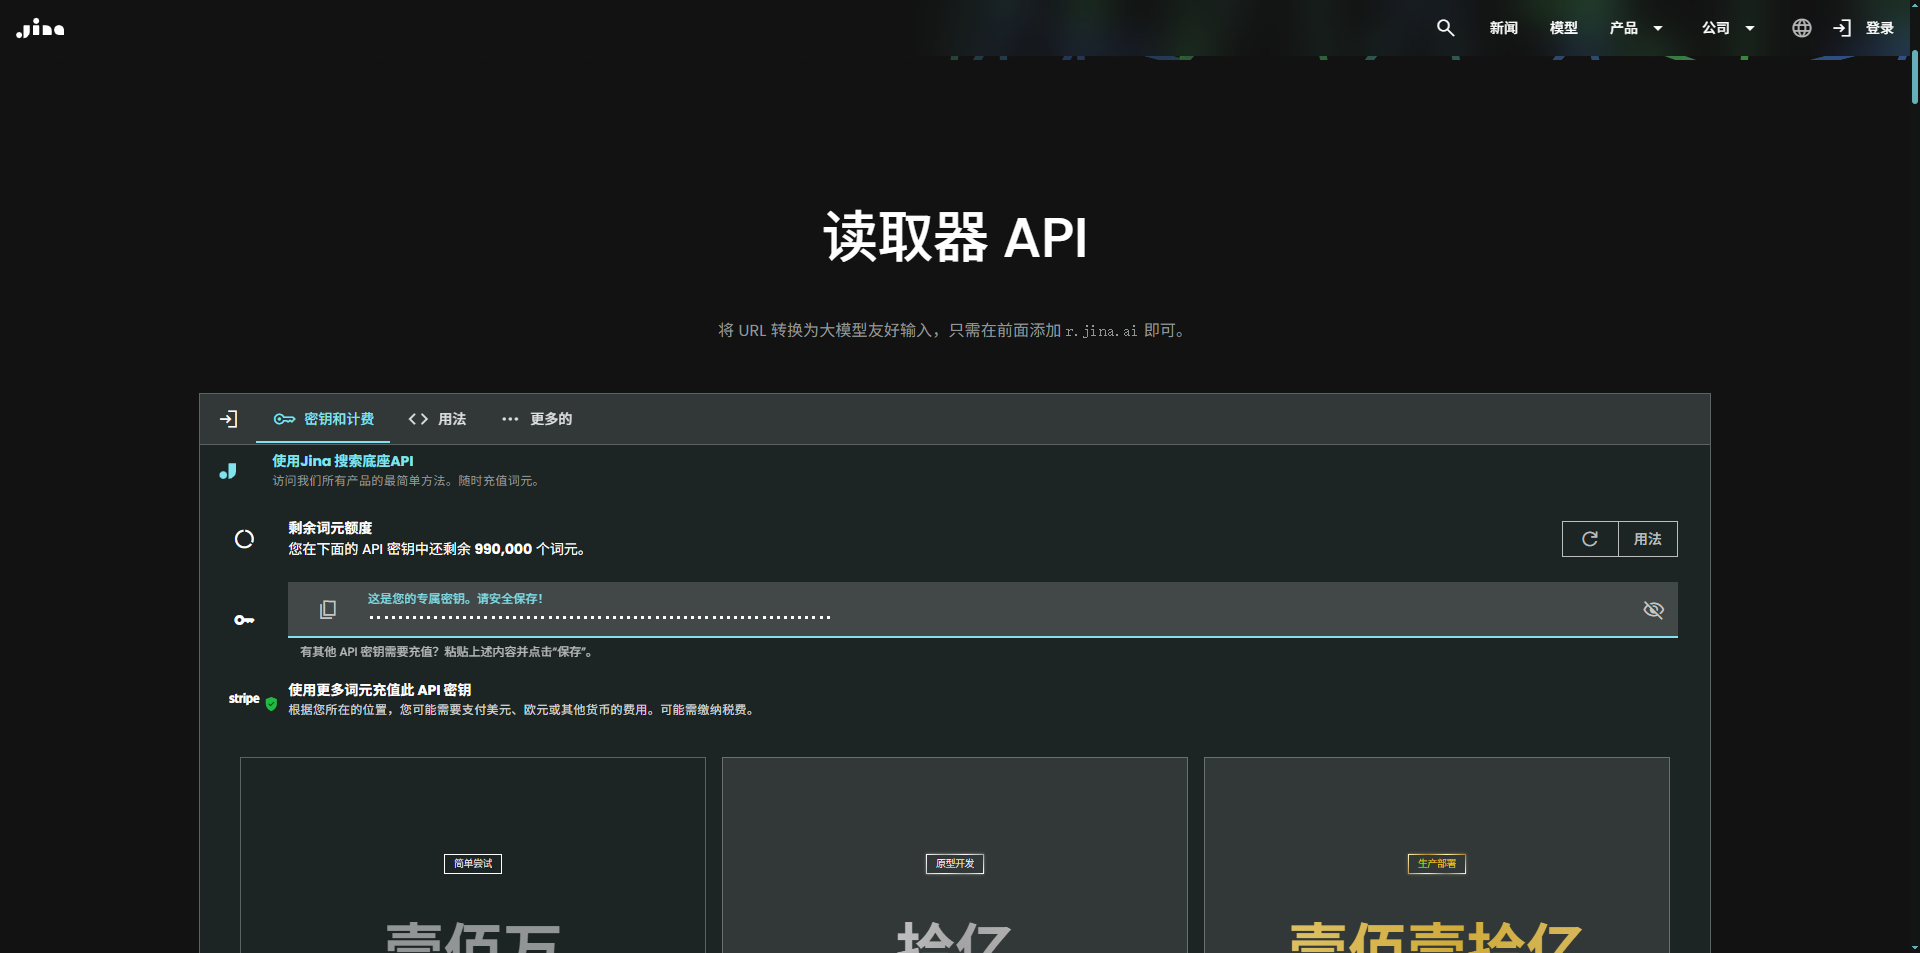Screen dimensions: 1920x953
Task: Switch to the 密钥和计费 tab
Action: pos(323,419)
